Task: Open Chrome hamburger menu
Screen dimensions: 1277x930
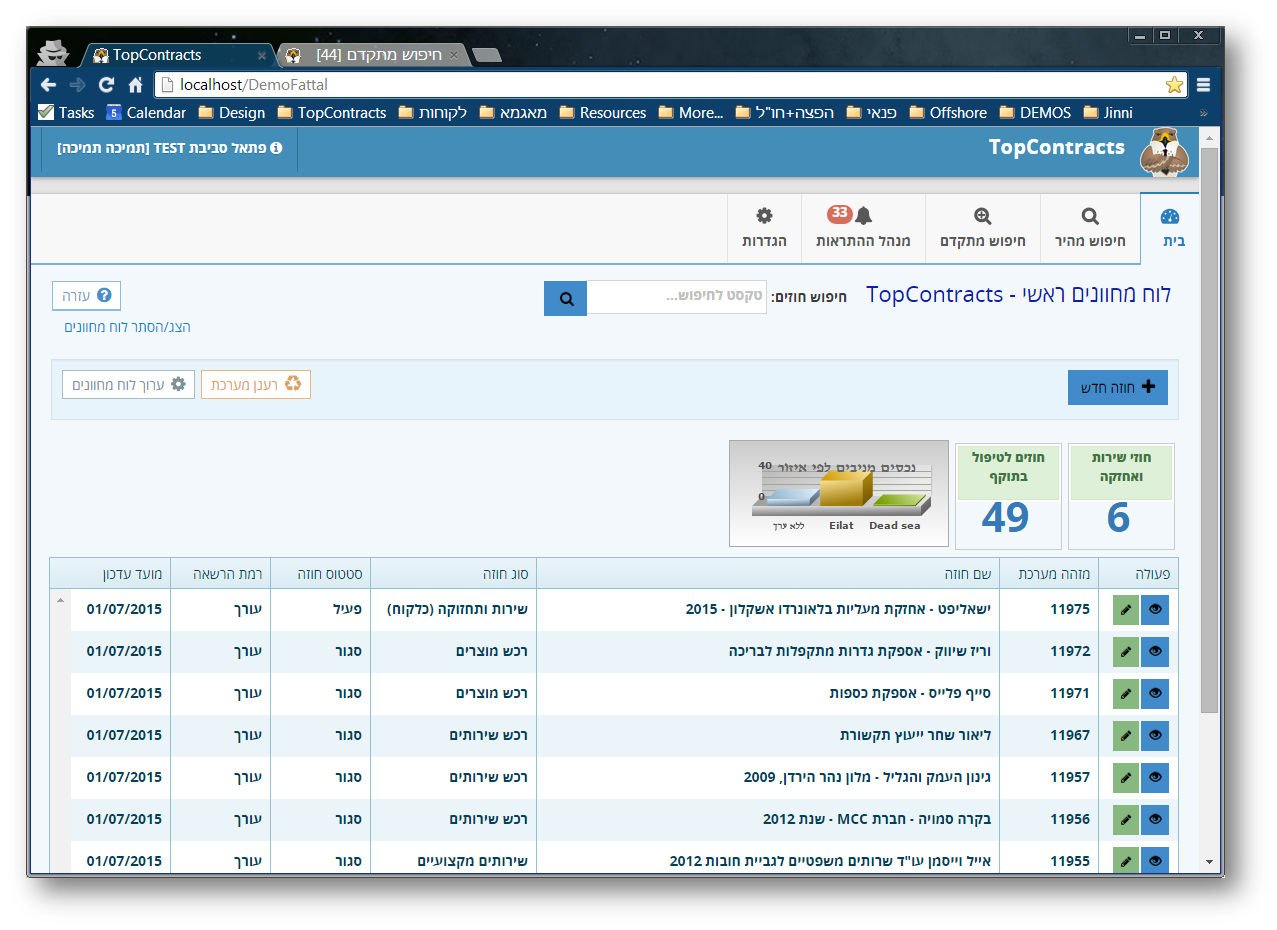Action: coord(1203,85)
